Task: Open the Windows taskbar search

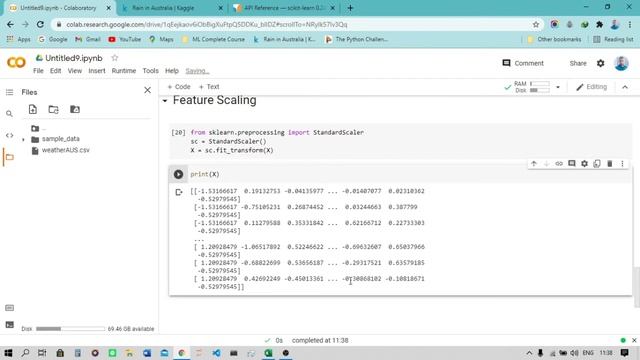Action: tap(25, 353)
